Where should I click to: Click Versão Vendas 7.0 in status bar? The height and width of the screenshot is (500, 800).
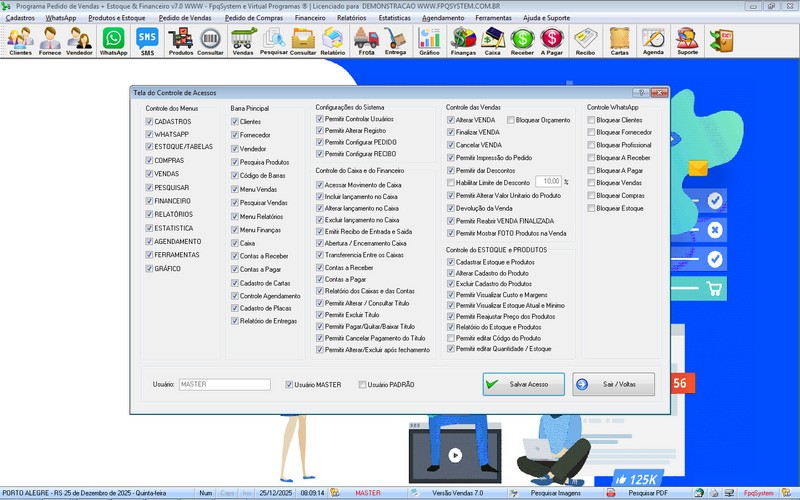tap(458, 493)
